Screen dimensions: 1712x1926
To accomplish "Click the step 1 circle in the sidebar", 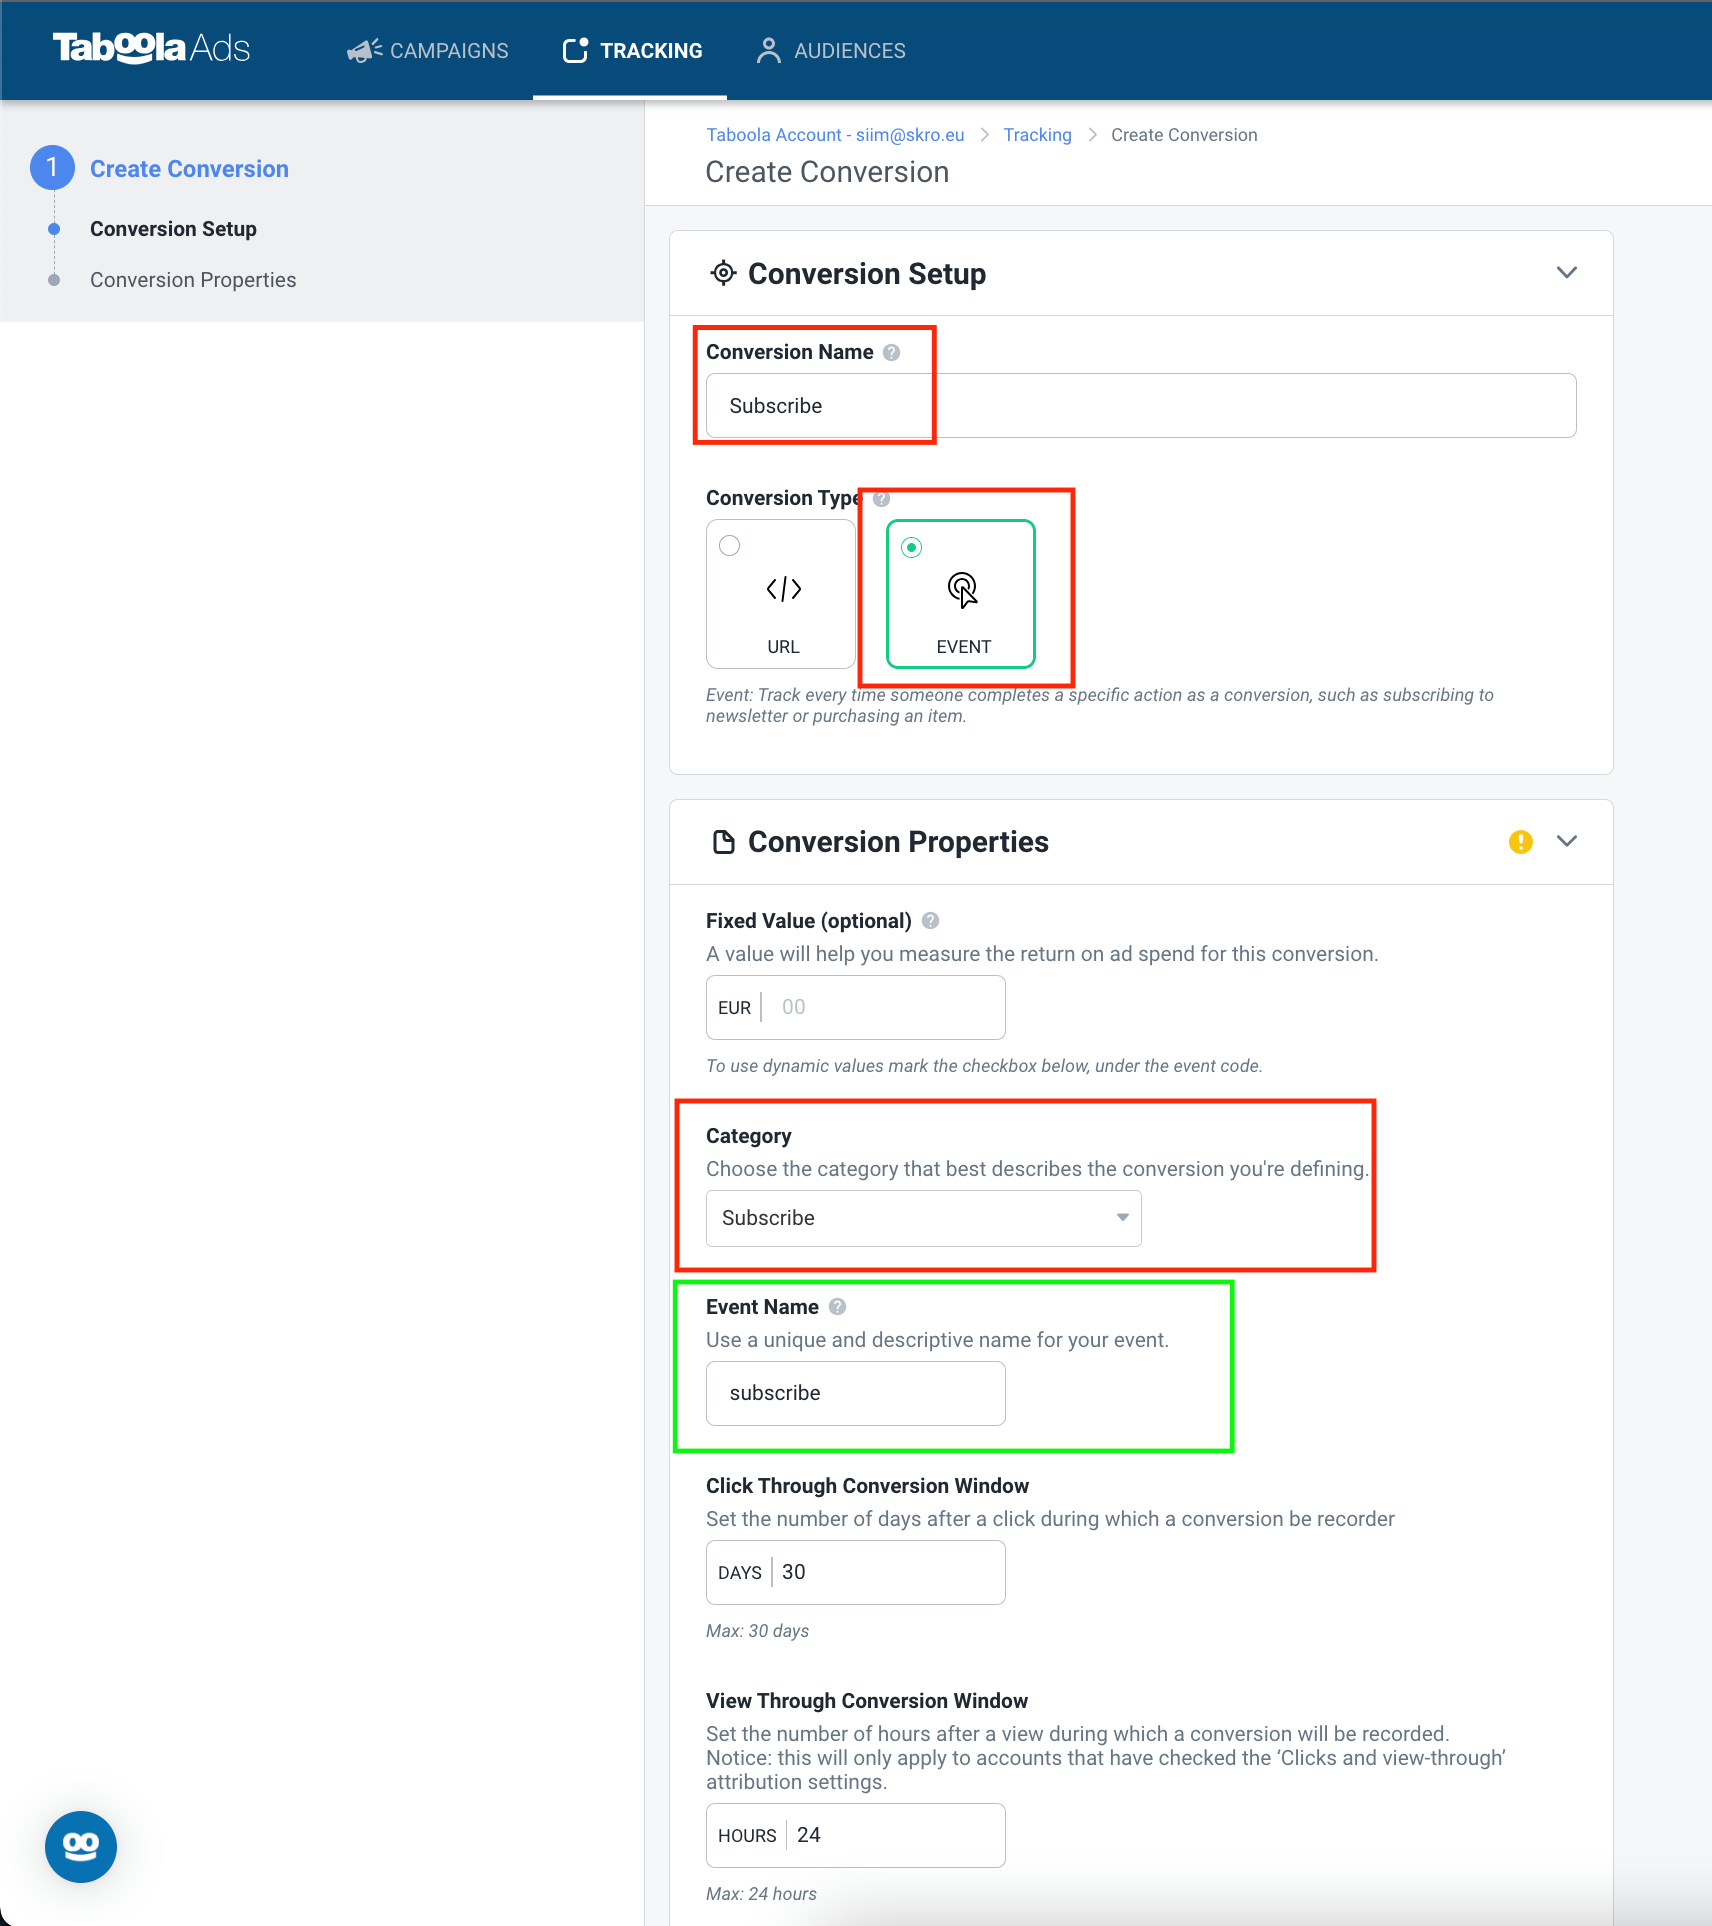I will coord(52,168).
